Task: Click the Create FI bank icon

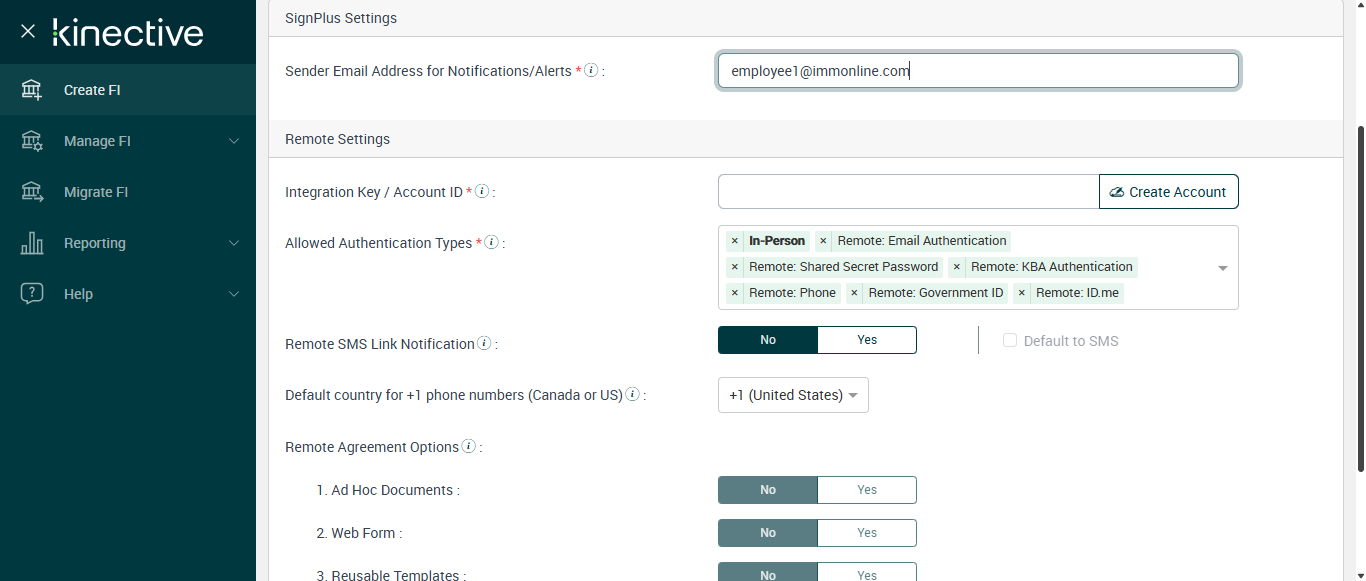Action: (32, 90)
